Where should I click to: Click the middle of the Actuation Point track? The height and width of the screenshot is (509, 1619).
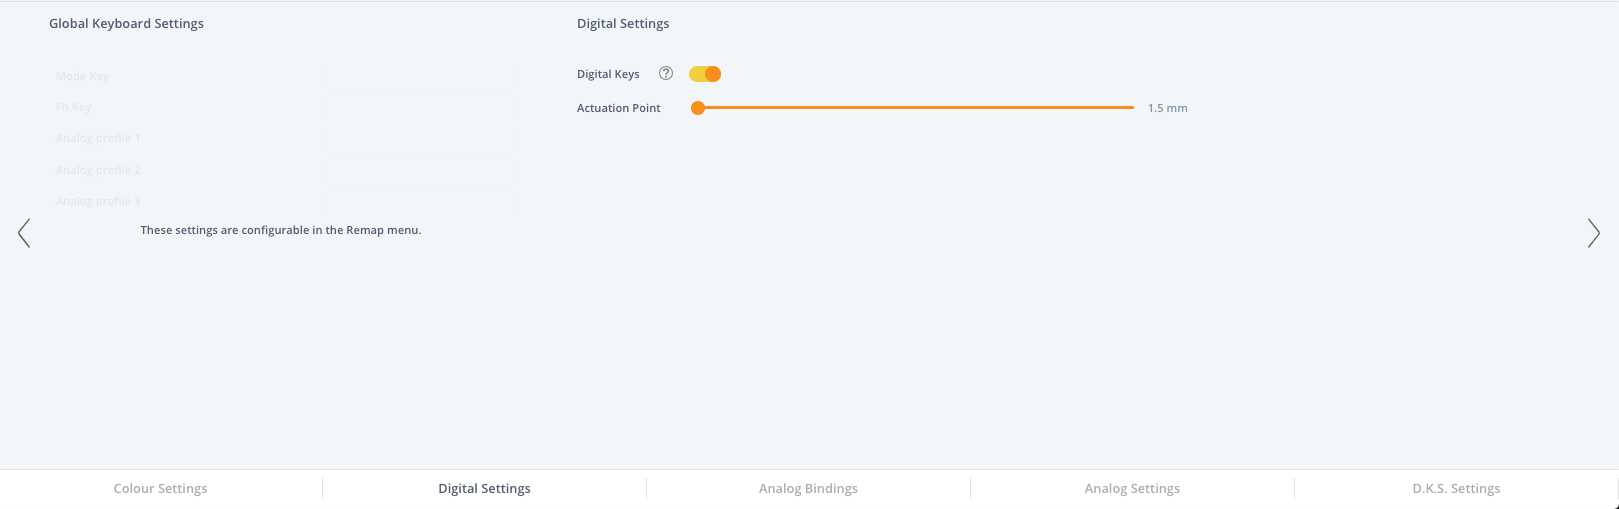pos(916,108)
